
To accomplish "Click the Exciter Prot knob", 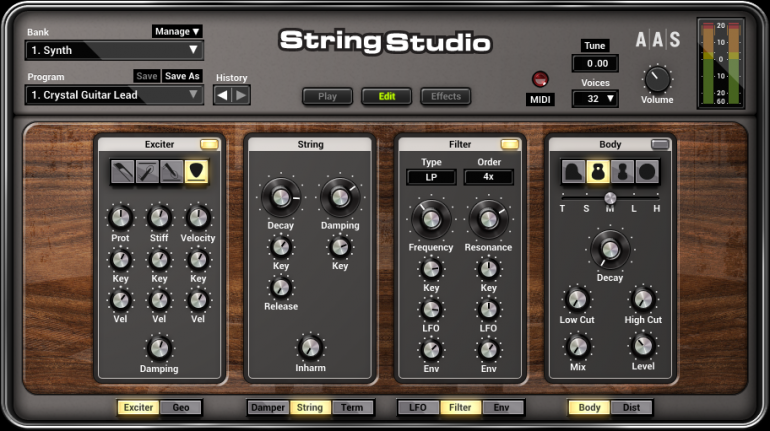I will click(x=120, y=217).
